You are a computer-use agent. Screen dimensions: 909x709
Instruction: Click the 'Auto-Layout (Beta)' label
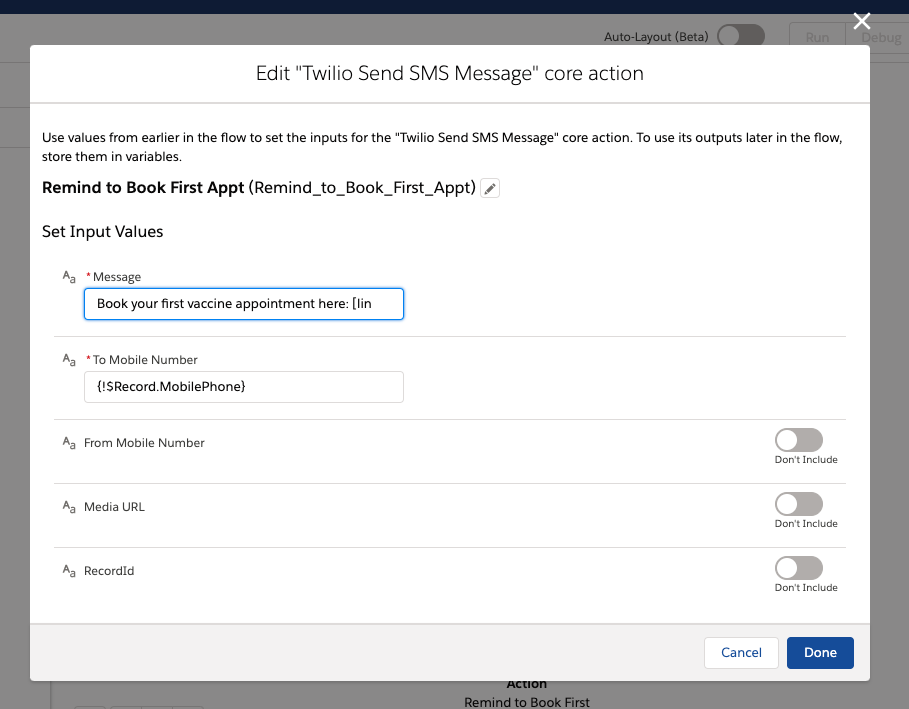(x=656, y=37)
